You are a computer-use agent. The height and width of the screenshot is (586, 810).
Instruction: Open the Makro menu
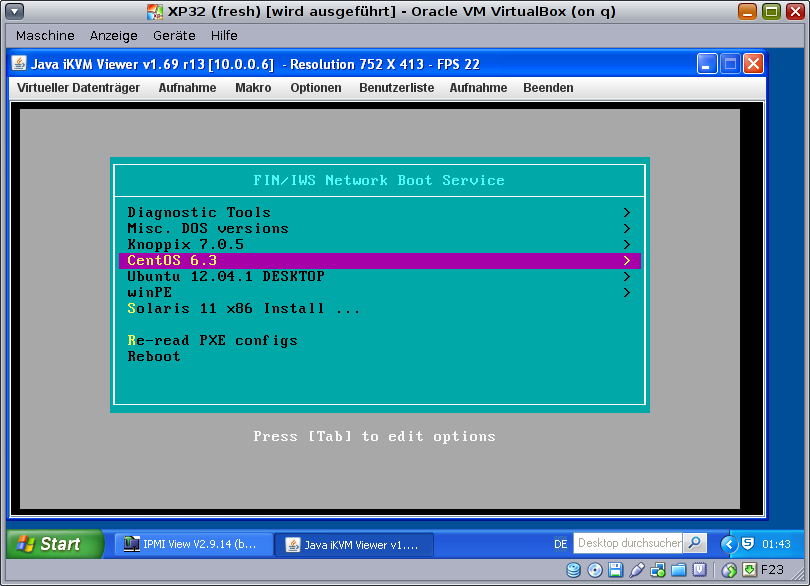(253, 88)
